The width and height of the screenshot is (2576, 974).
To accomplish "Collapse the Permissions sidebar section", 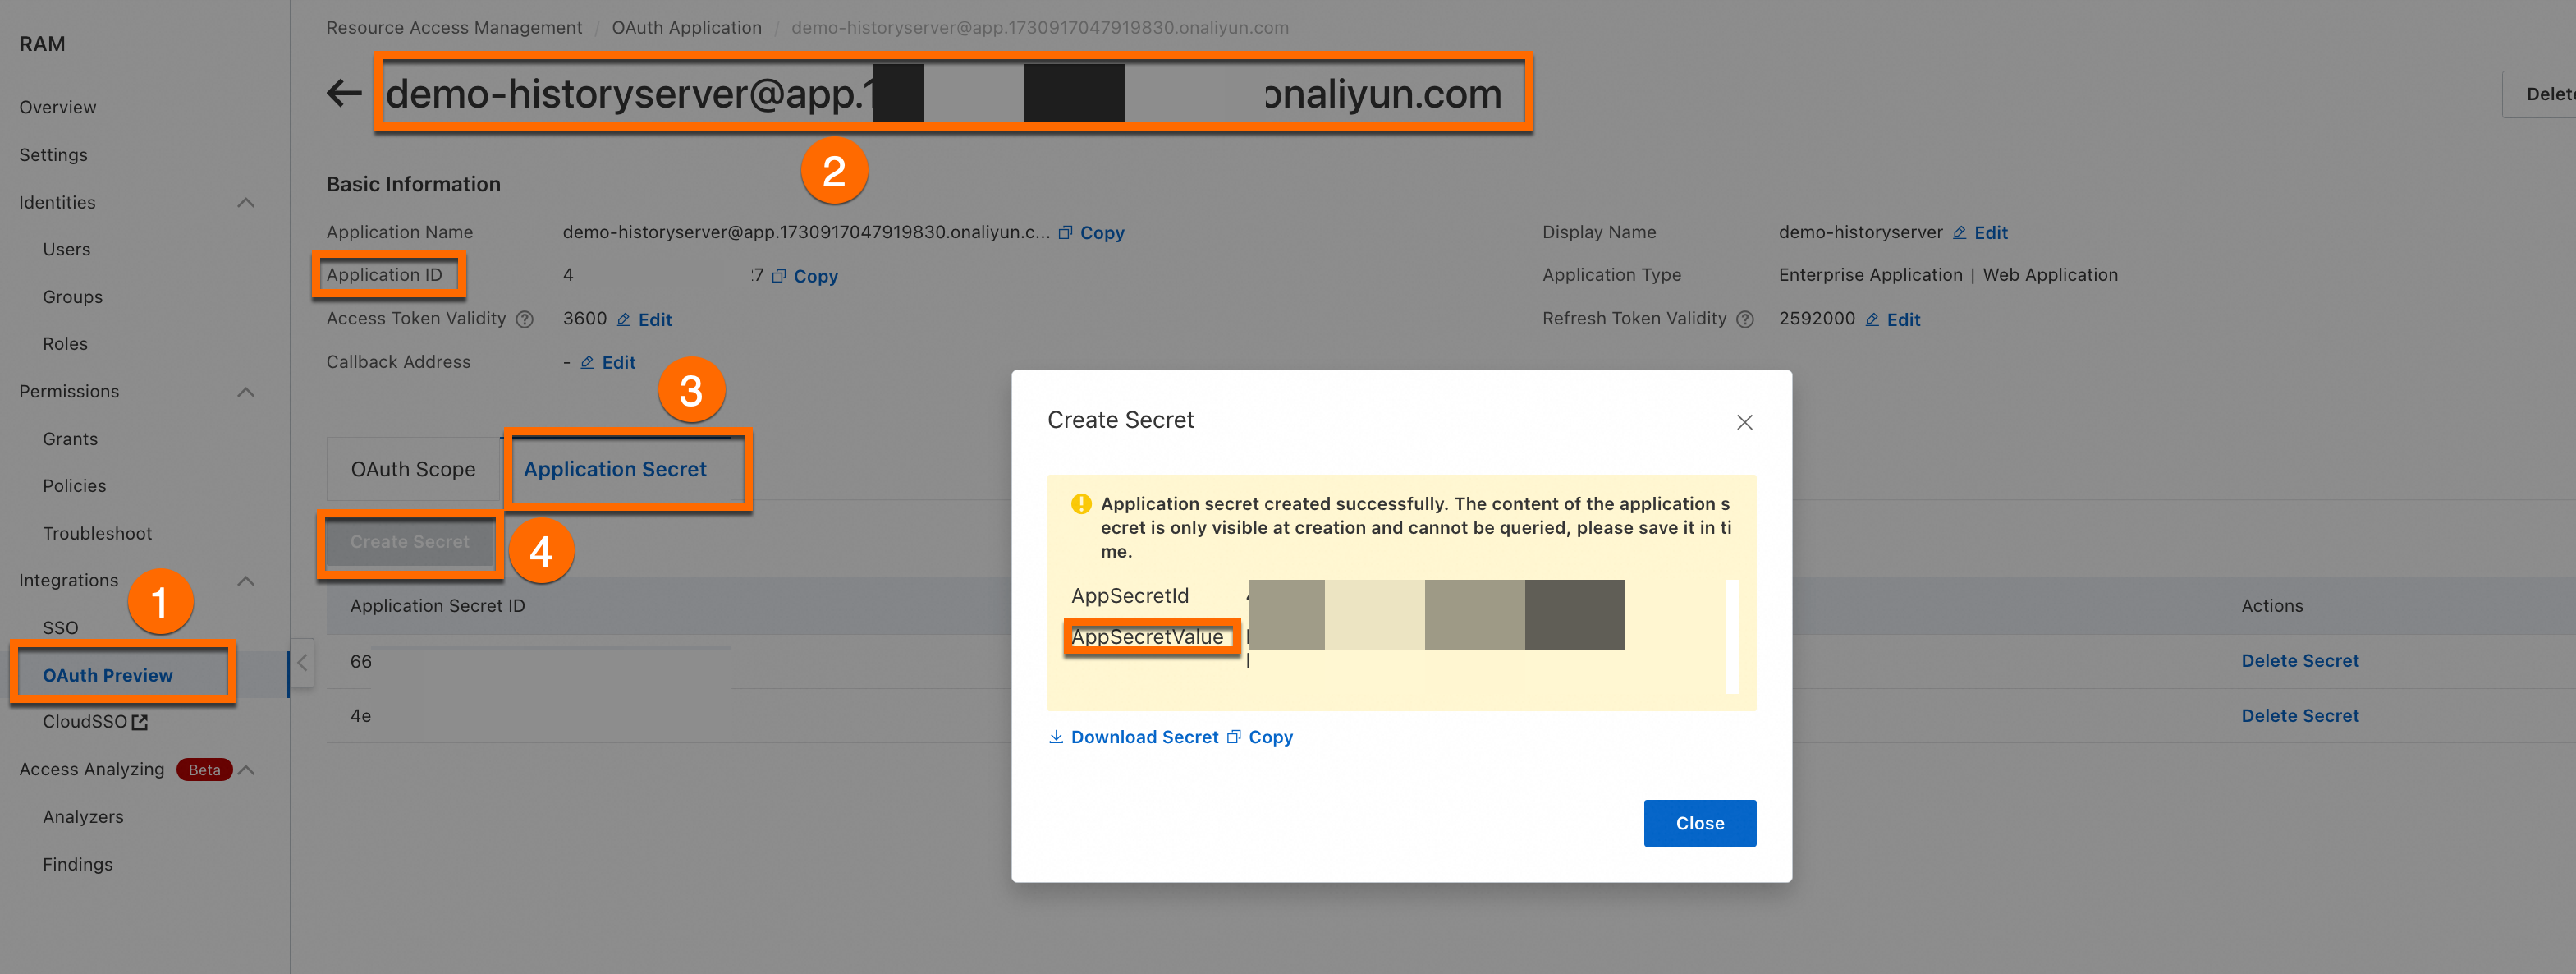I will (246, 392).
